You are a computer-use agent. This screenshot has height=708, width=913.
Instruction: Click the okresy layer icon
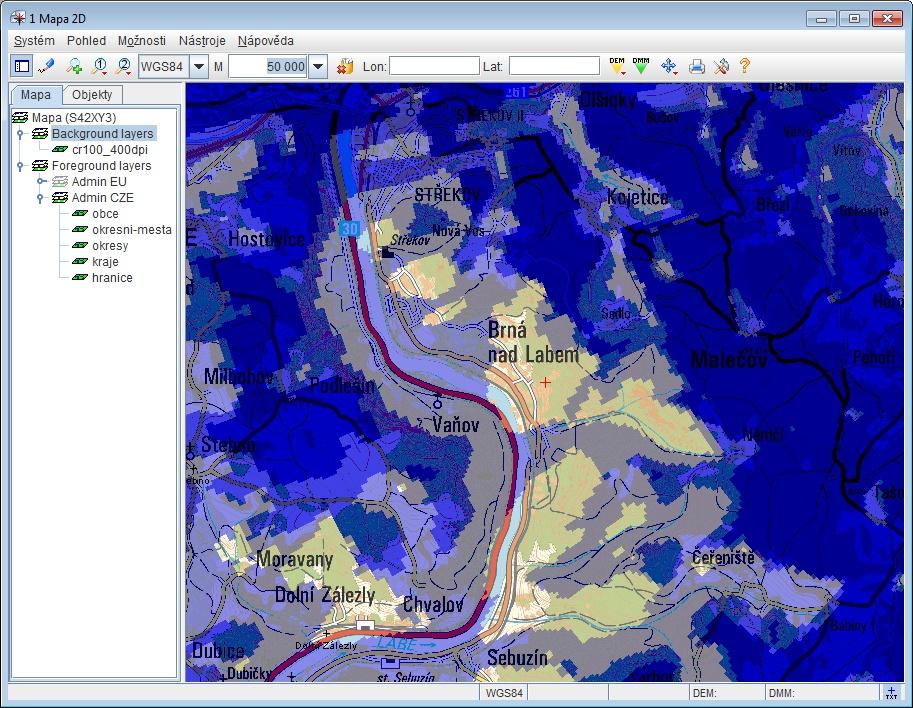tap(80, 246)
